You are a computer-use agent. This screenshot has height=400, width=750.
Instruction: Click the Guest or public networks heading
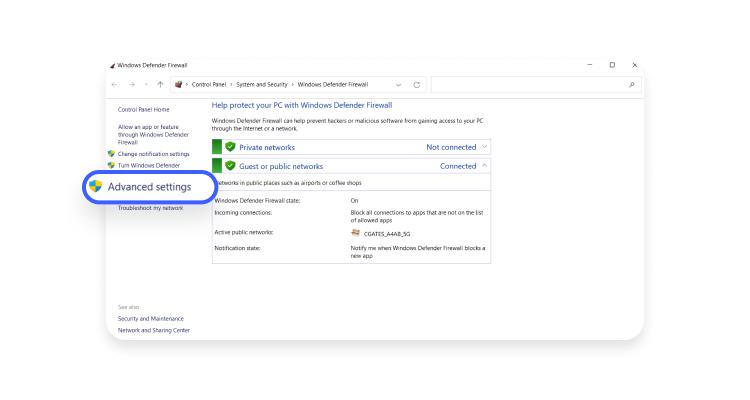tap(281, 166)
